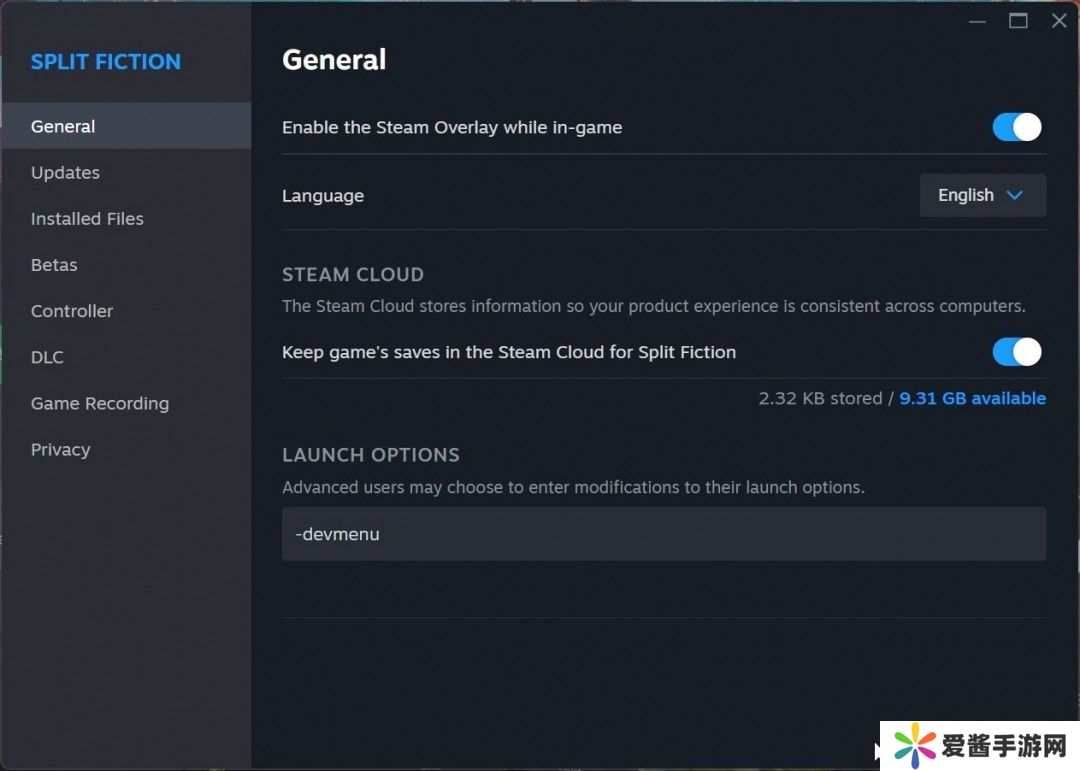
Task: Show the DLC section
Action: [47, 357]
